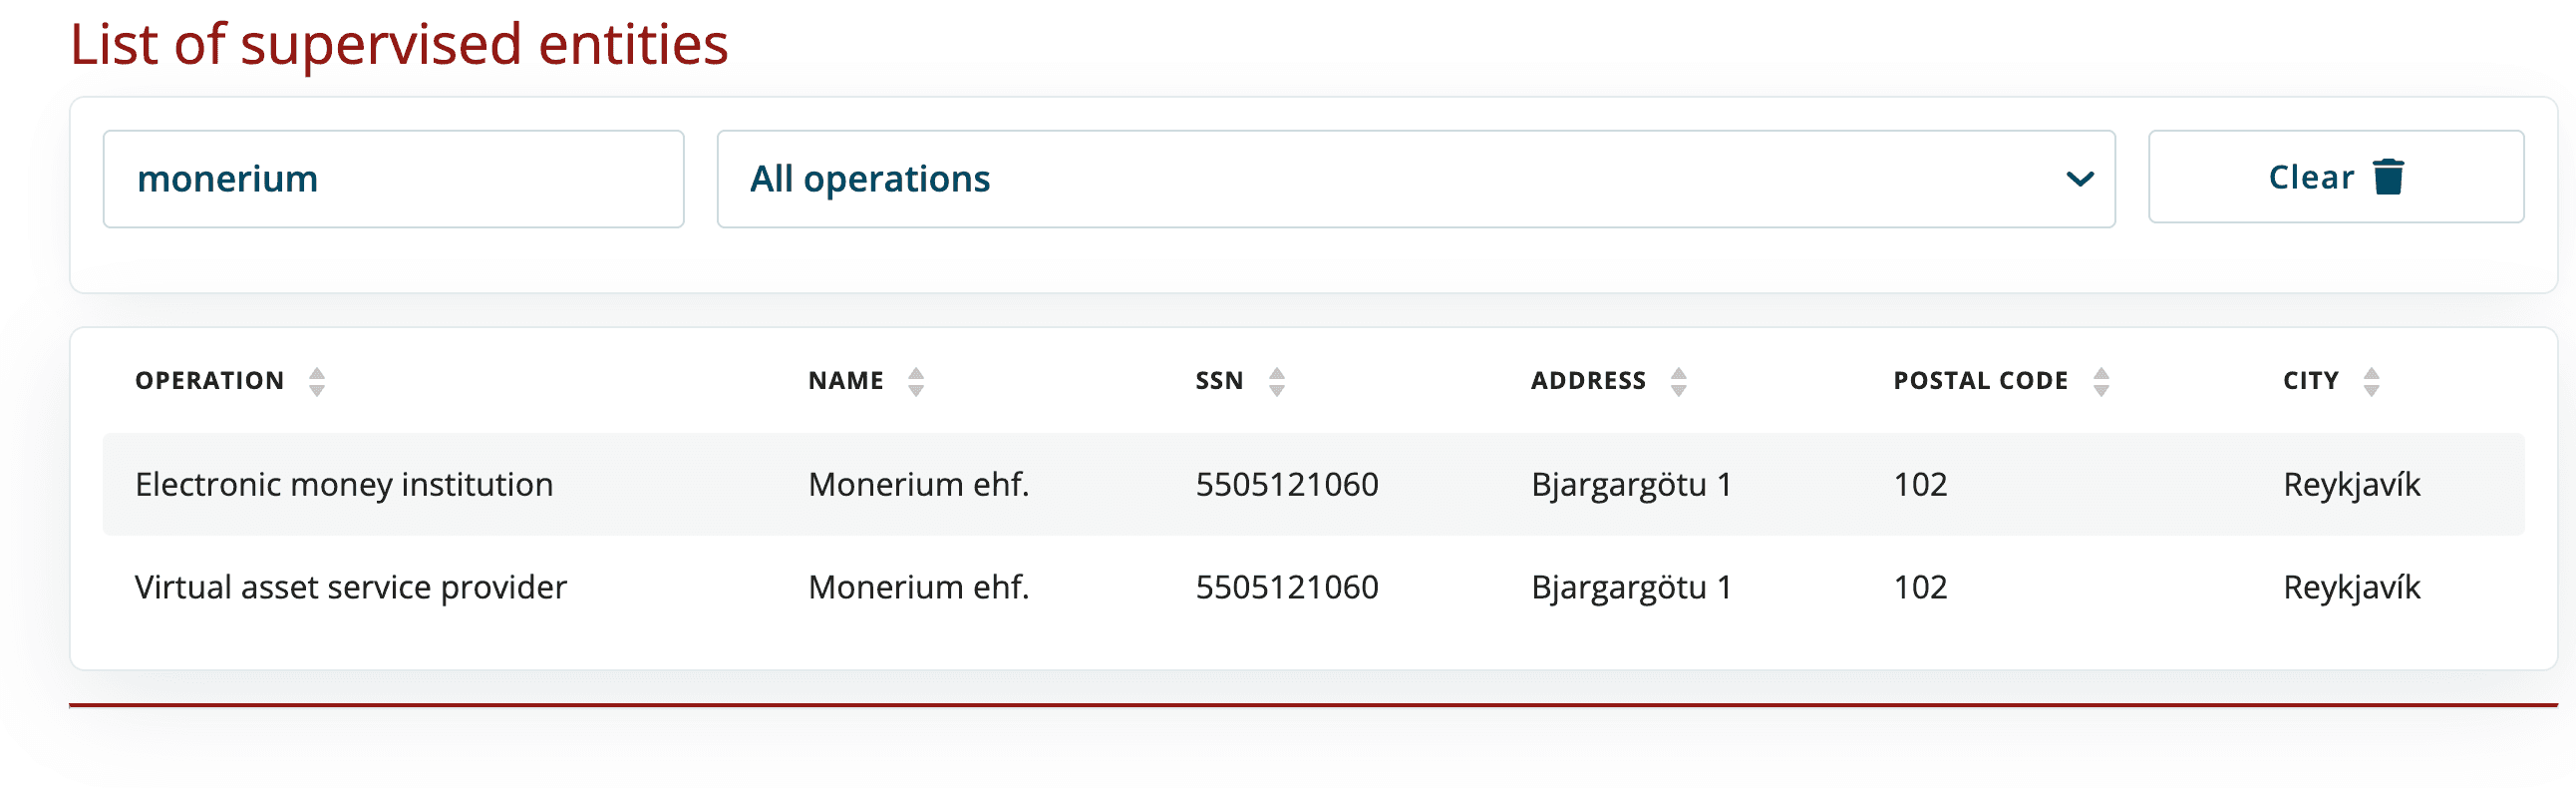2576x788 pixels.
Task: Sort table by Address column arrows
Action: coord(1678,381)
